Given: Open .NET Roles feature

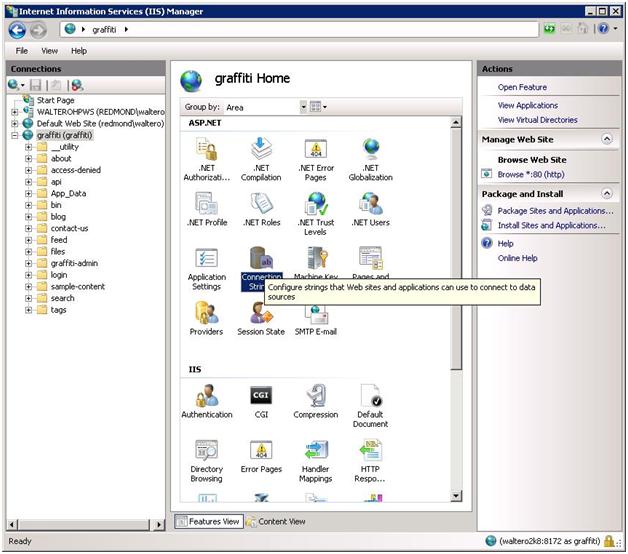Looking at the screenshot, I should tap(261, 209).
